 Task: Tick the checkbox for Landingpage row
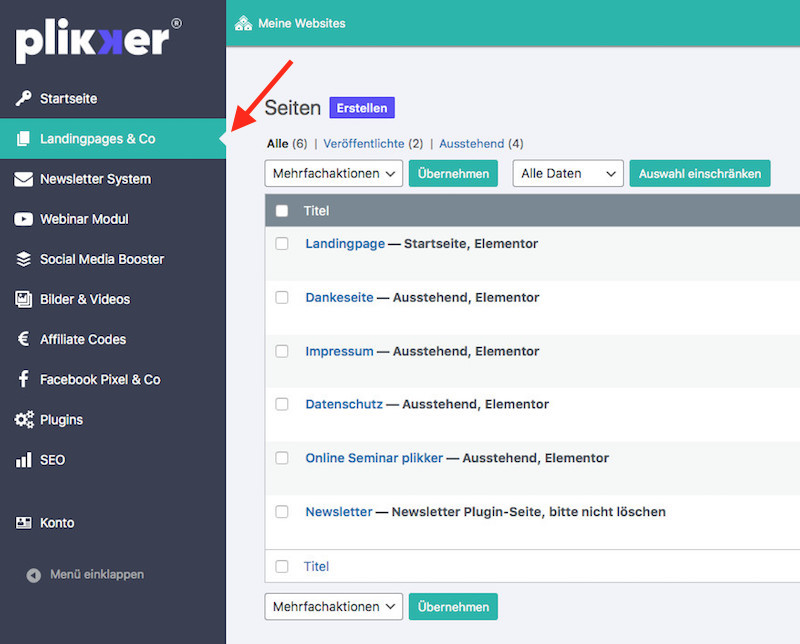pos(282,244)
